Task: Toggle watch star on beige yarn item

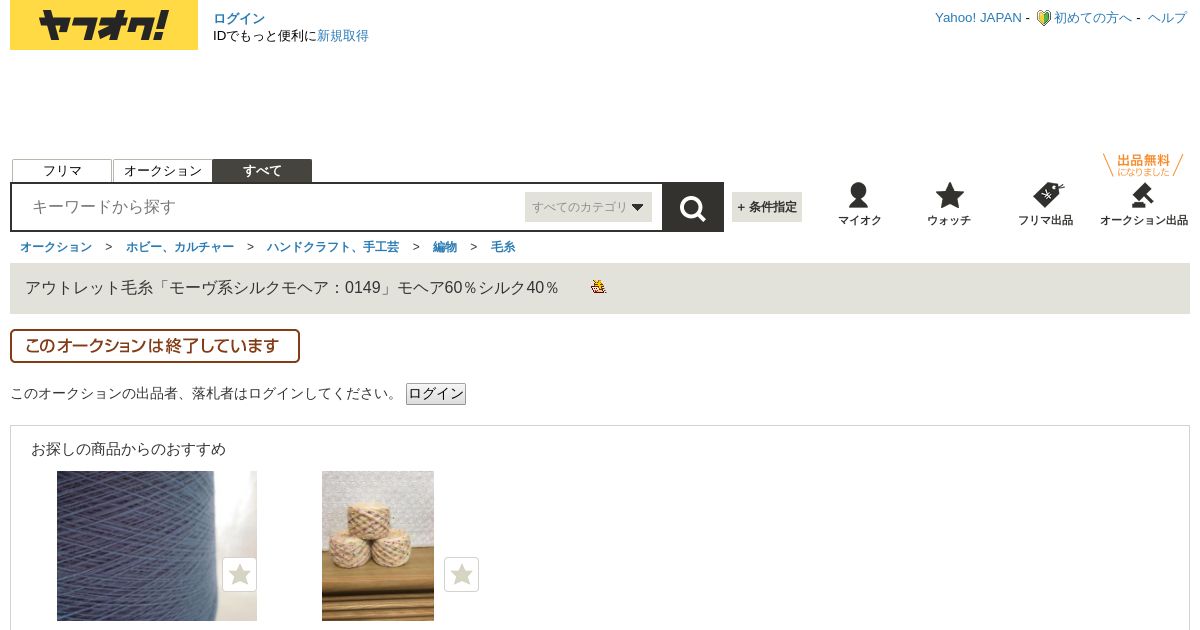Action: 461,574
